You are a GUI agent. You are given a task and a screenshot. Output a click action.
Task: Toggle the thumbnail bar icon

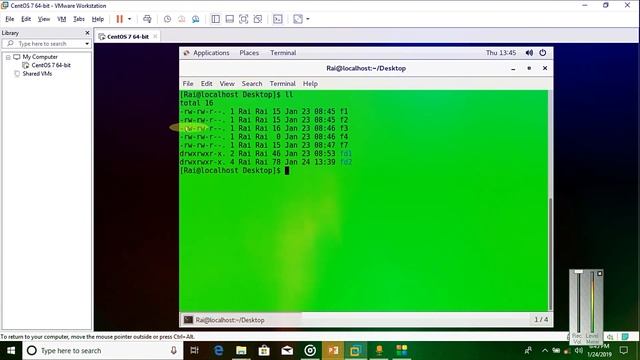229,19
